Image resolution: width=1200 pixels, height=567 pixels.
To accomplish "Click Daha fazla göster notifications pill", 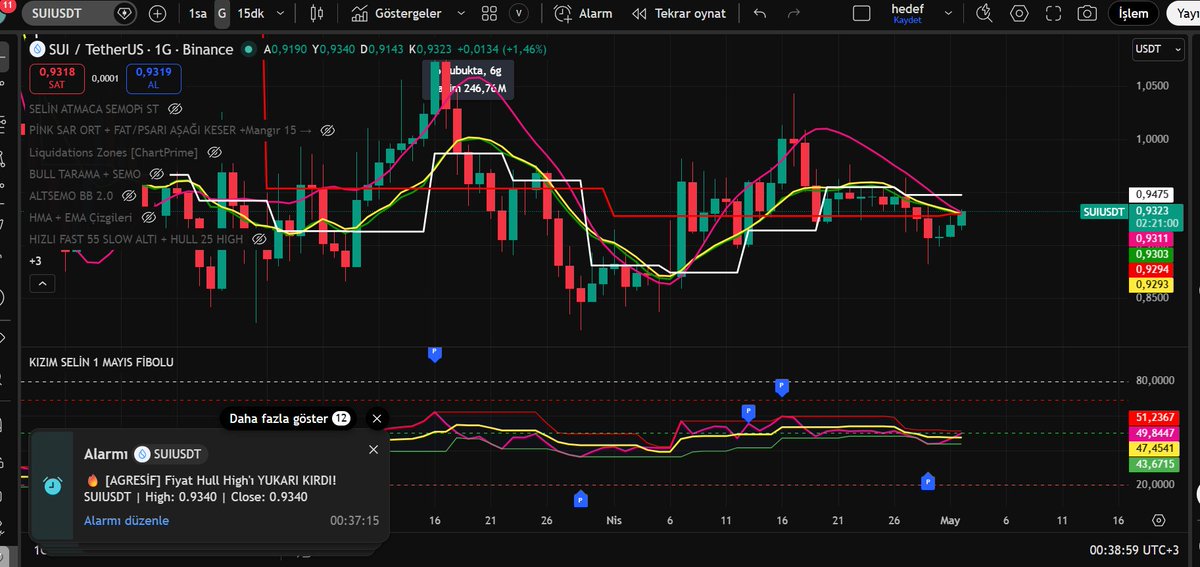I will pos(289,418).
